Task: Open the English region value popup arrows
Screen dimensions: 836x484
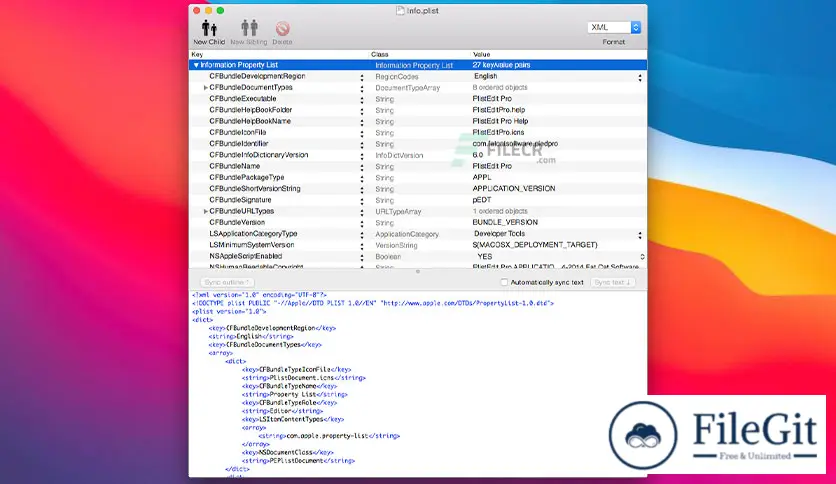Action: [640, 77]
